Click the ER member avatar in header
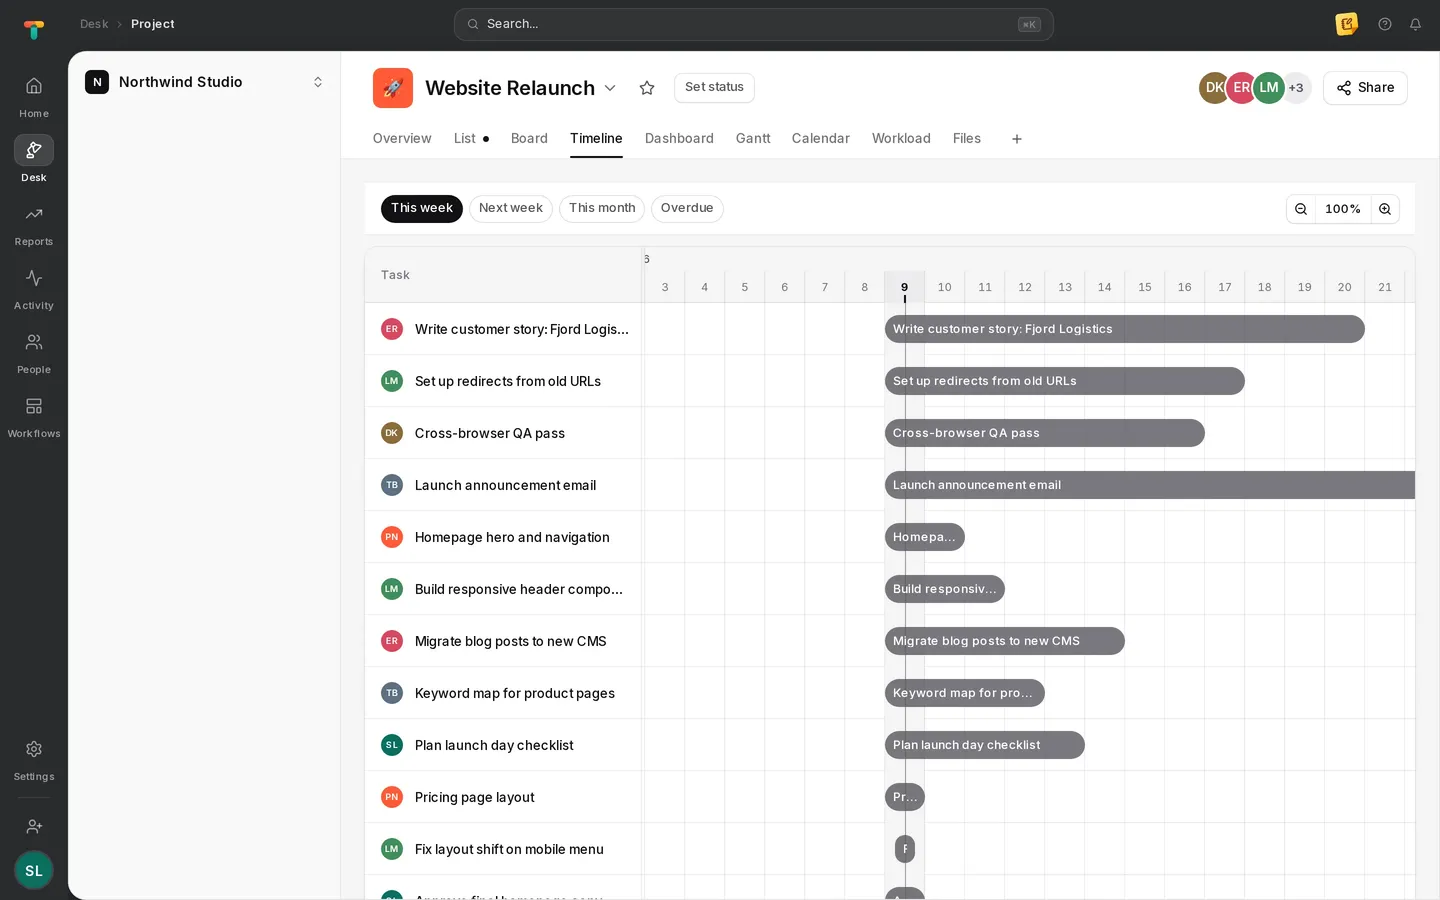This screenshot has width=1440, height=900. point(1241,88)
